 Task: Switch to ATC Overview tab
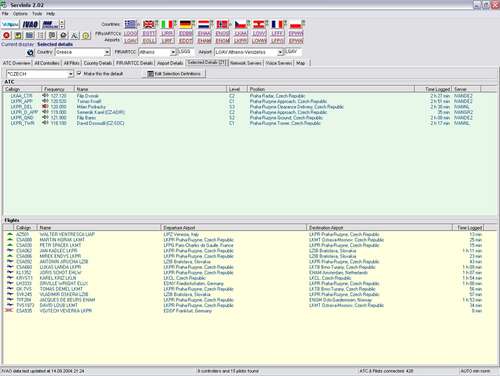pos(17,63)
